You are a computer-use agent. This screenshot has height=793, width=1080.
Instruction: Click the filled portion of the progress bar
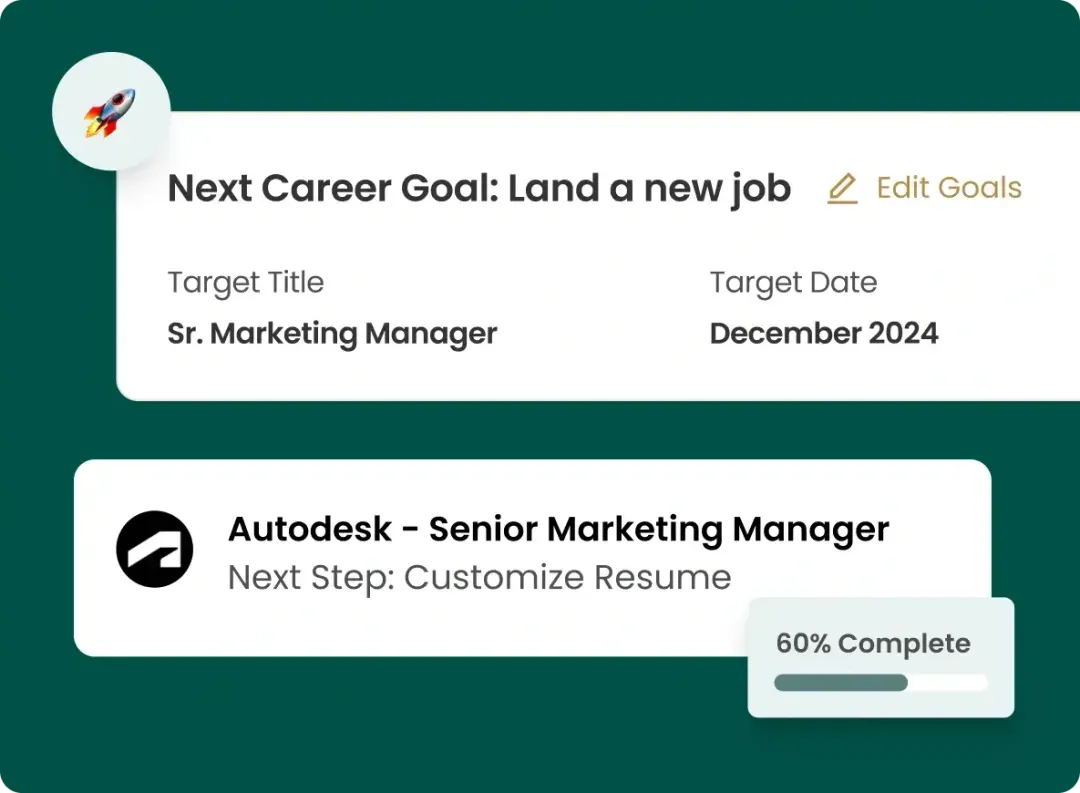coord(840,683)
